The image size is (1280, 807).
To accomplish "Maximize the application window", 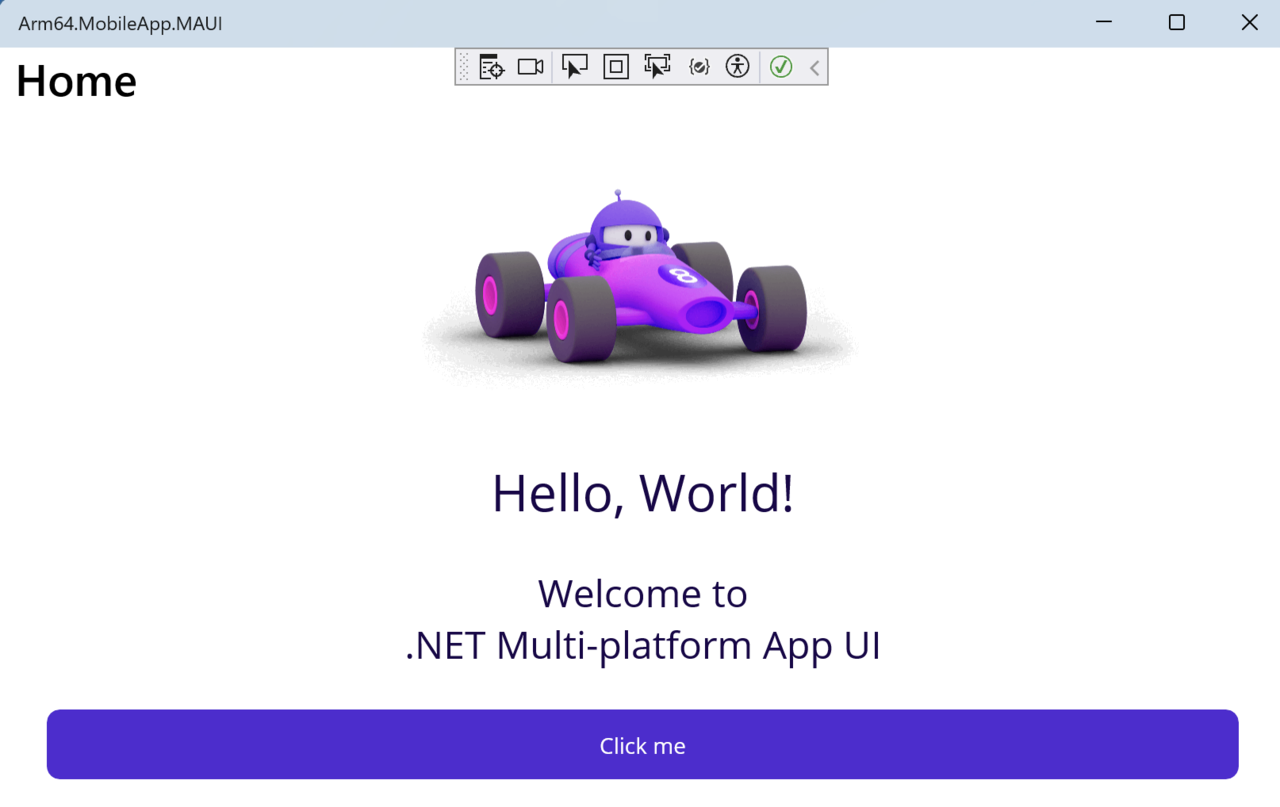I will coord(1176,22).
